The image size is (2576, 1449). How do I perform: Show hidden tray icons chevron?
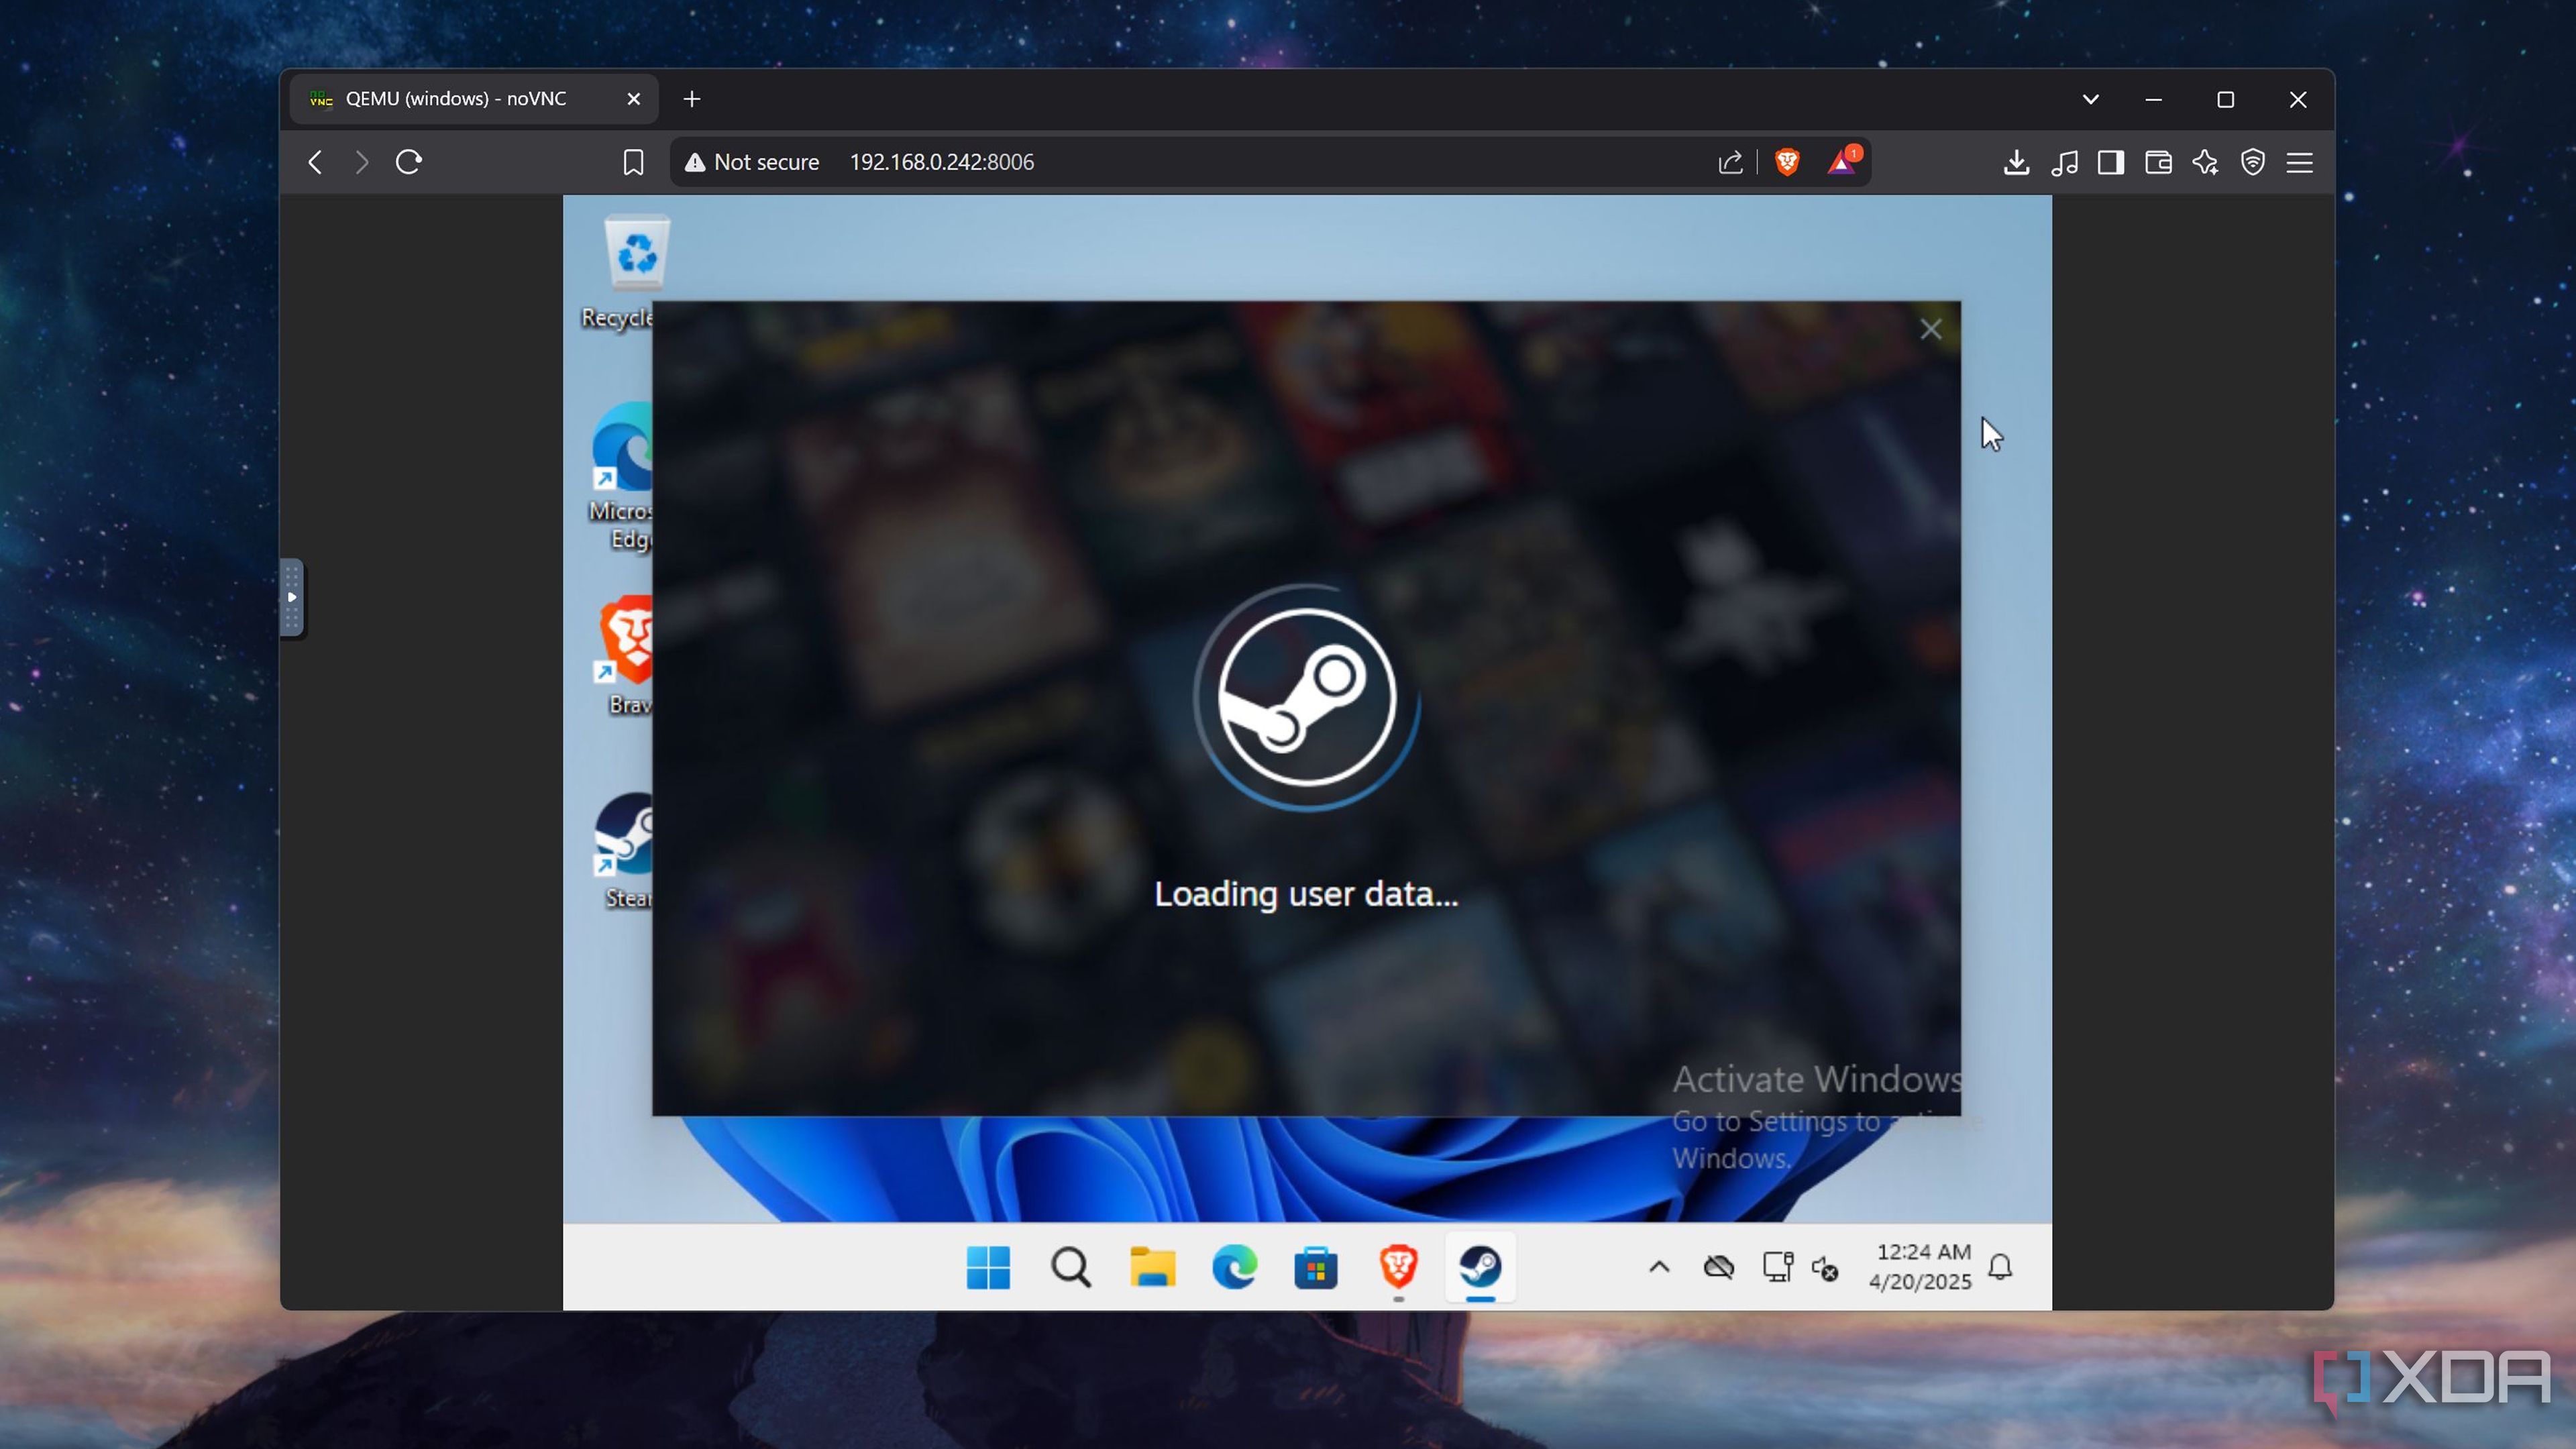click(1659, 1267)
